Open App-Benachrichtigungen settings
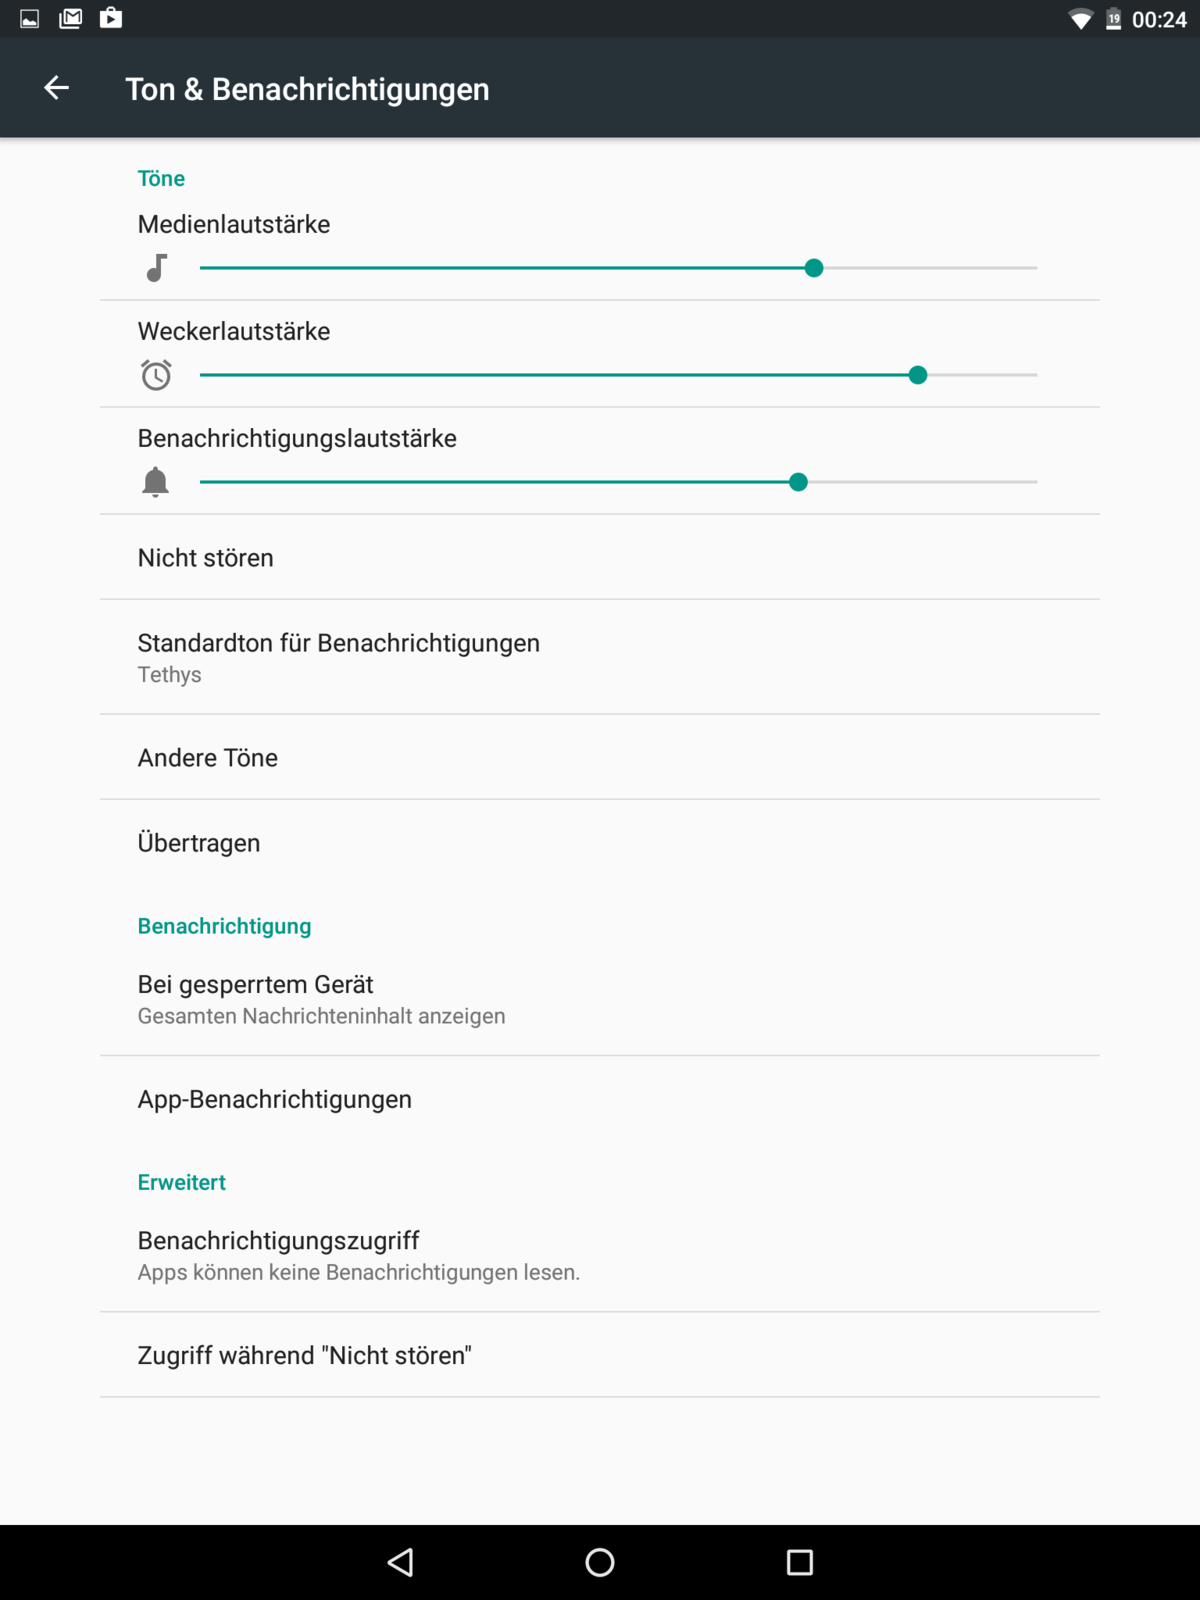The image size is (1200, 1600). [600, 1099]
